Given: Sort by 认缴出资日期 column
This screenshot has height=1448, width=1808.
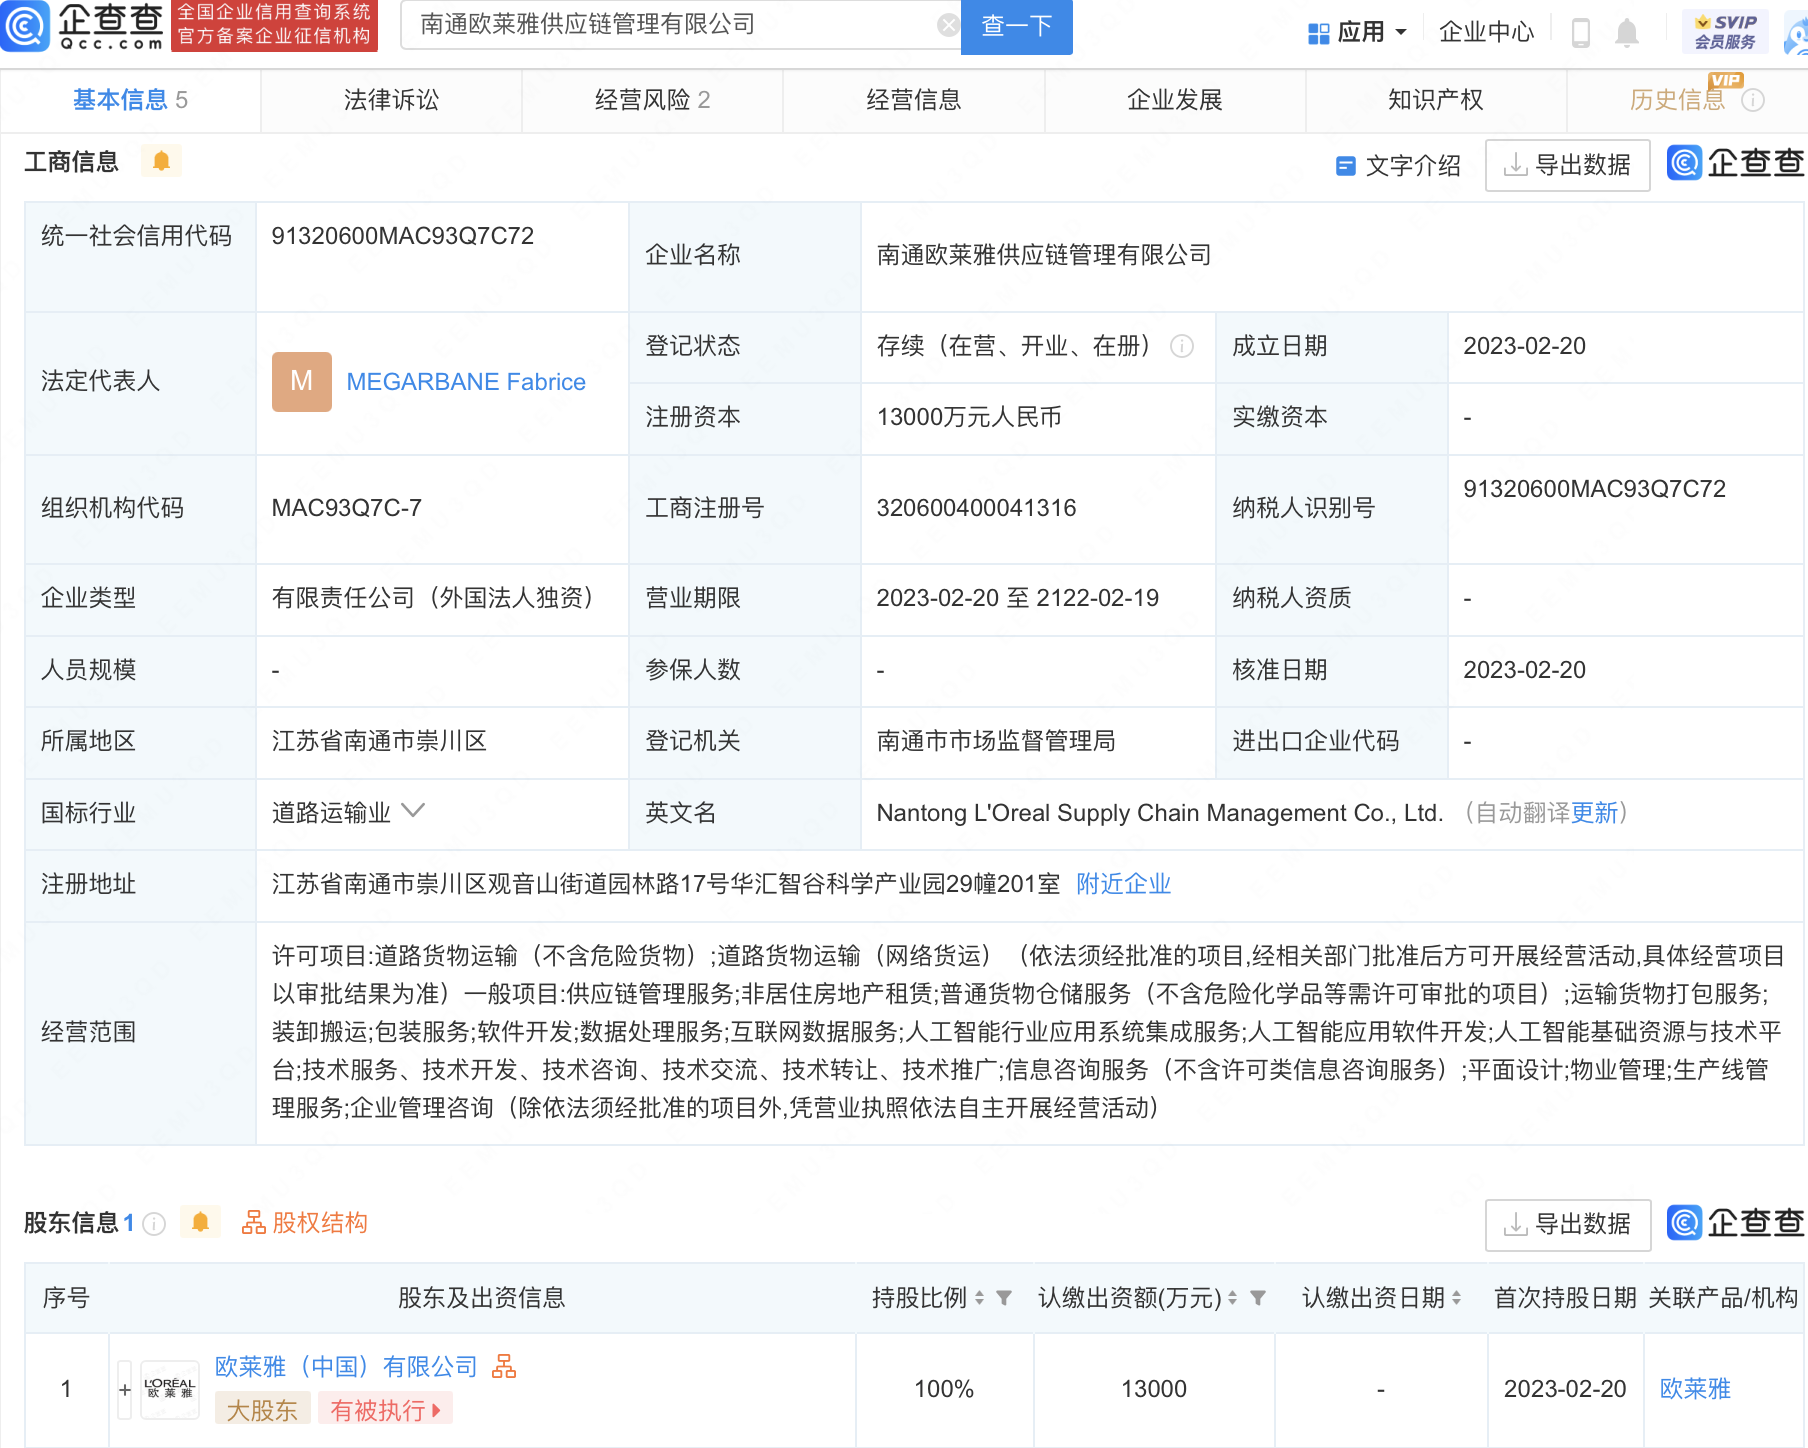Looking at the screenshot, I should pyautogui.click(x=1456, y=1298).
